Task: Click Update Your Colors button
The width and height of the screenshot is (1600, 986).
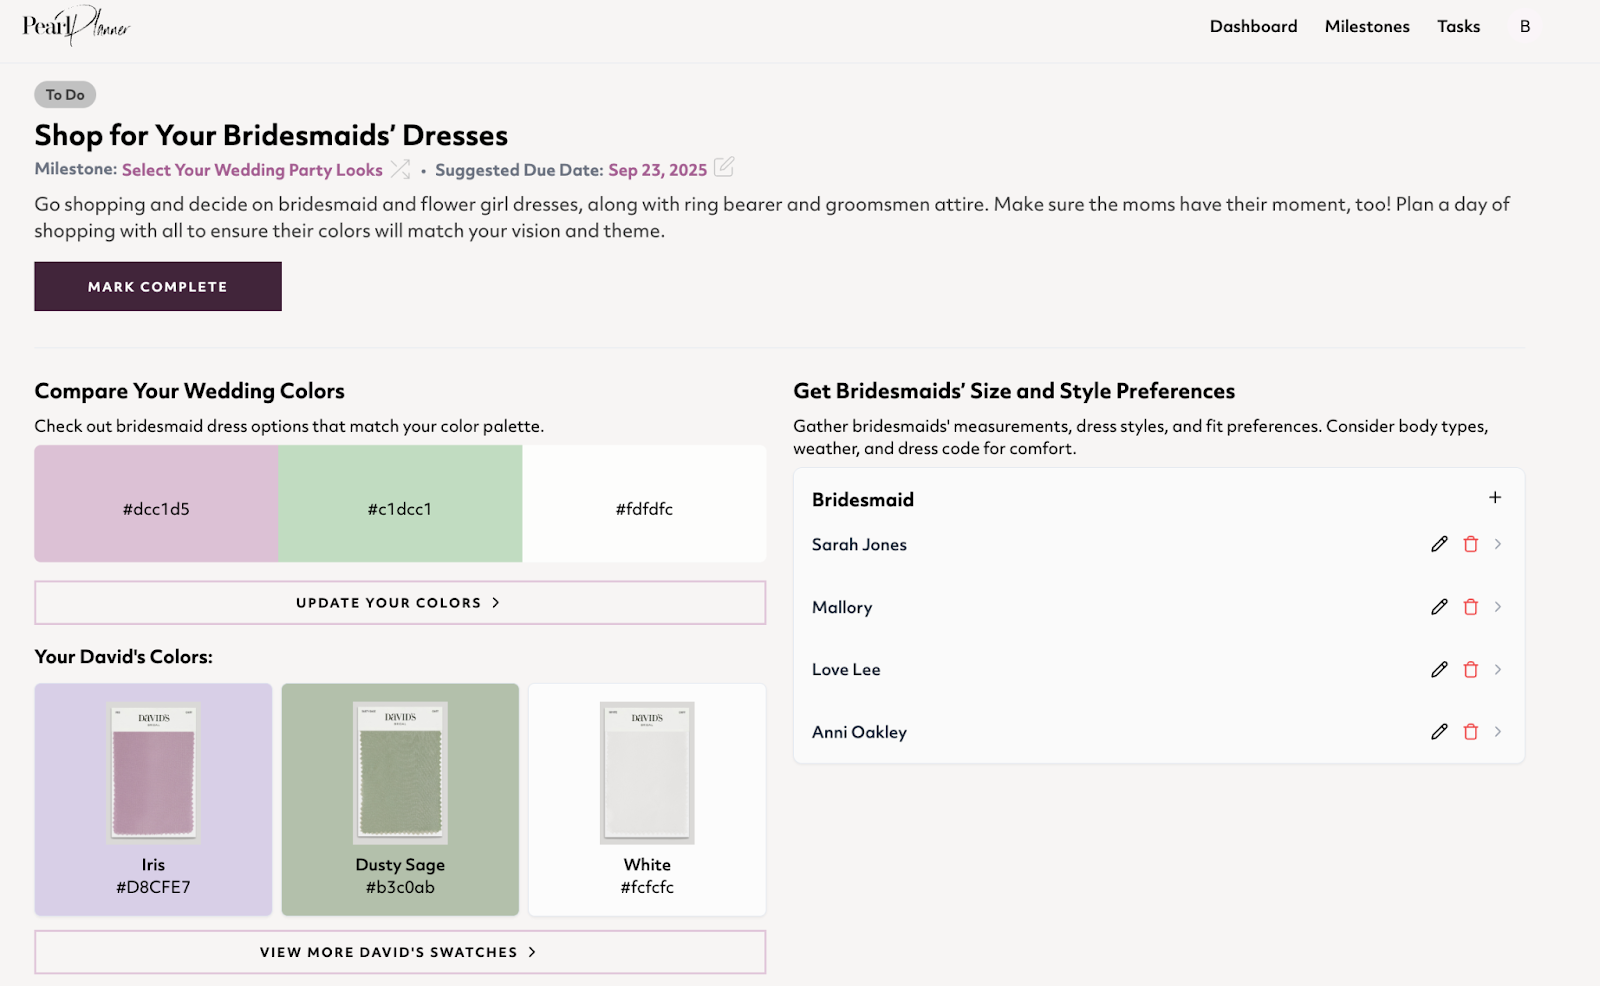Action: click(400, 603)
